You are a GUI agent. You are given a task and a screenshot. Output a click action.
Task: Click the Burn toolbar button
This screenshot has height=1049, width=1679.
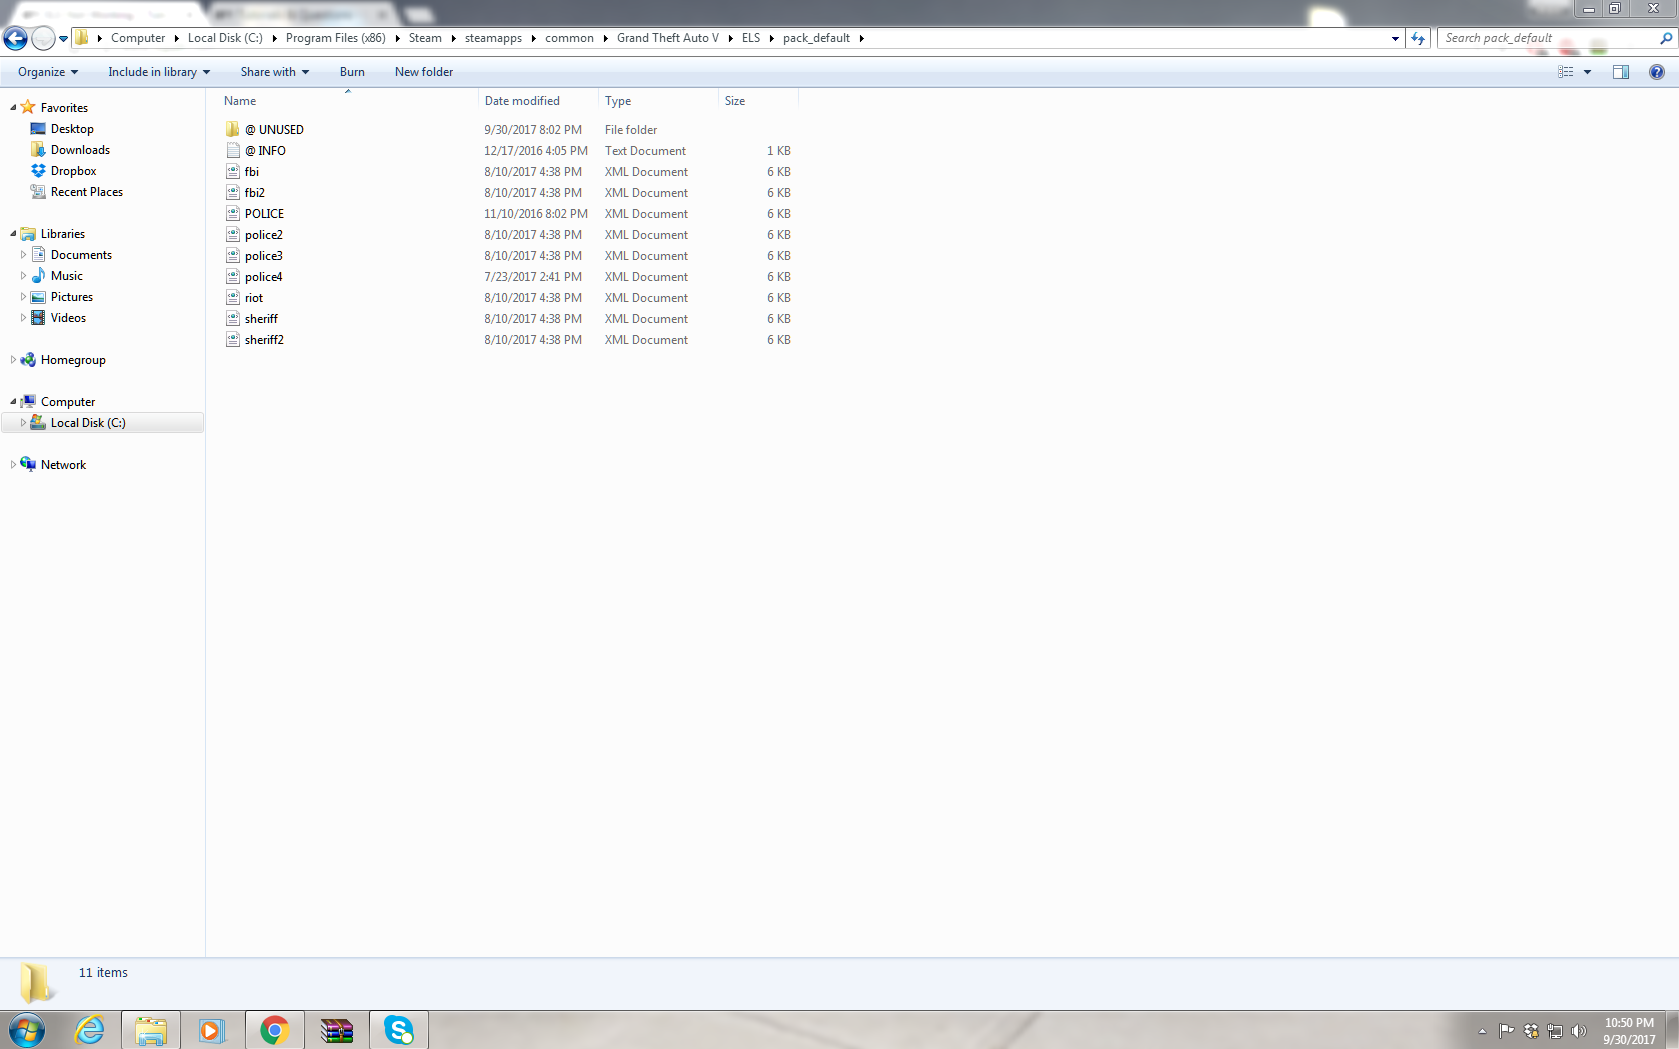click(x=352, y=72)
